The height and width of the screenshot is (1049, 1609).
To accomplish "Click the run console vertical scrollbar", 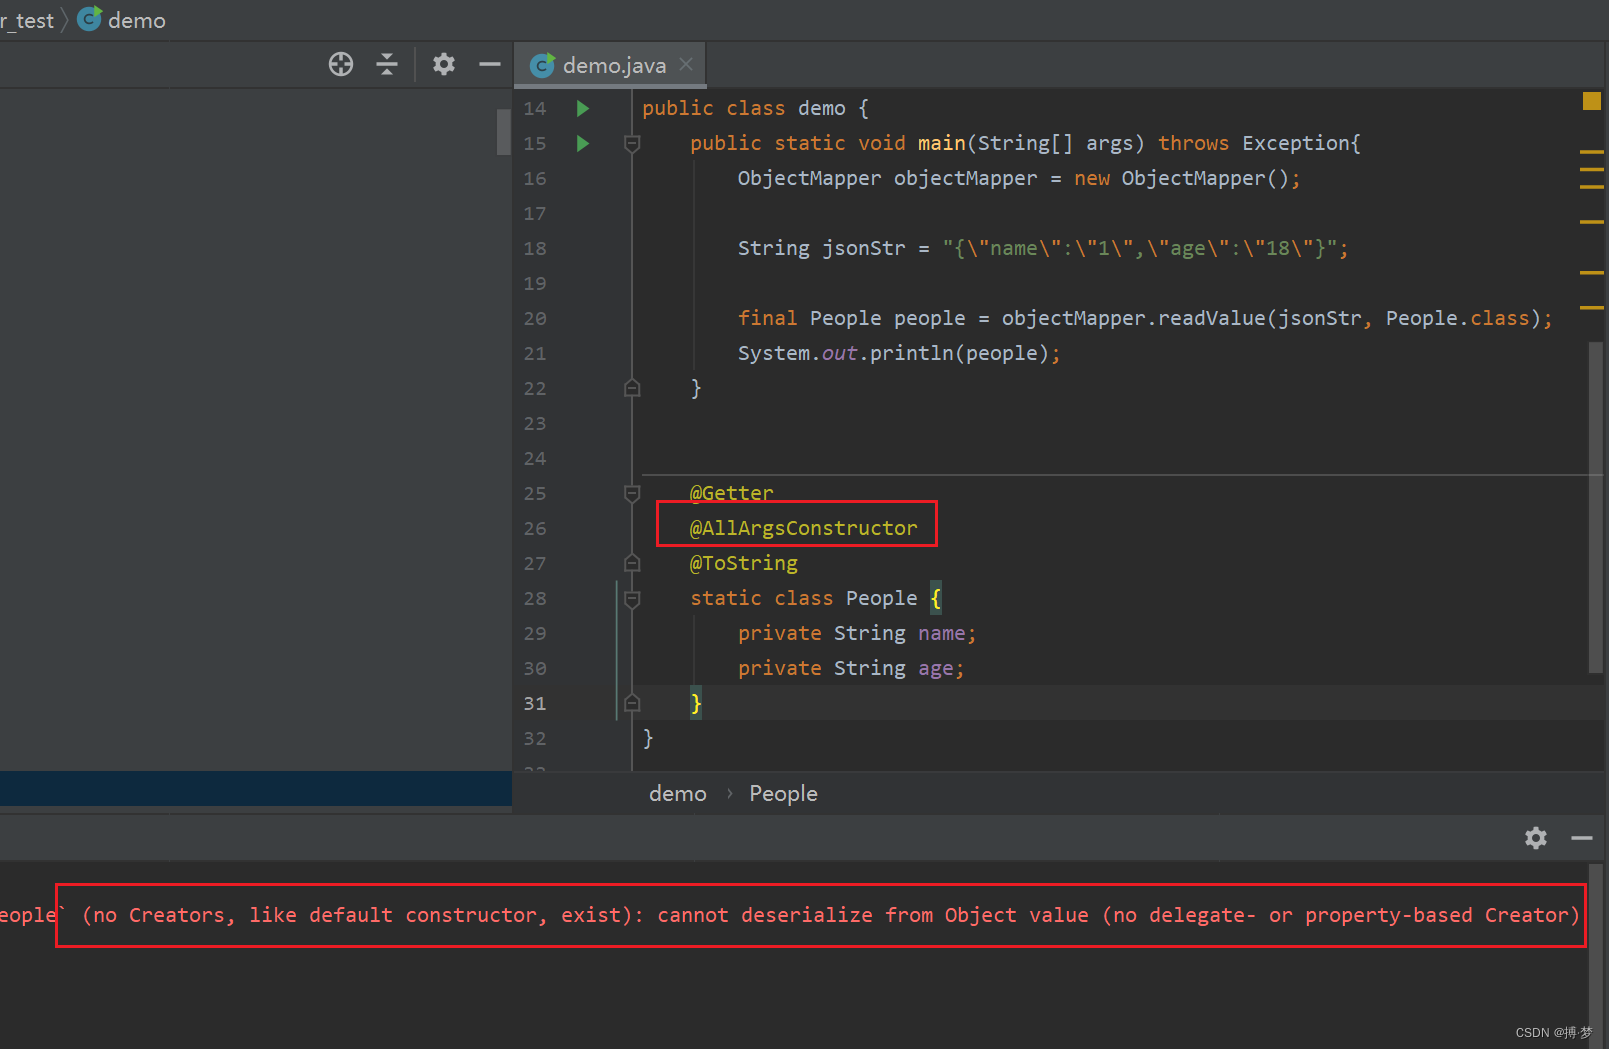I will tap(1596, 955).
